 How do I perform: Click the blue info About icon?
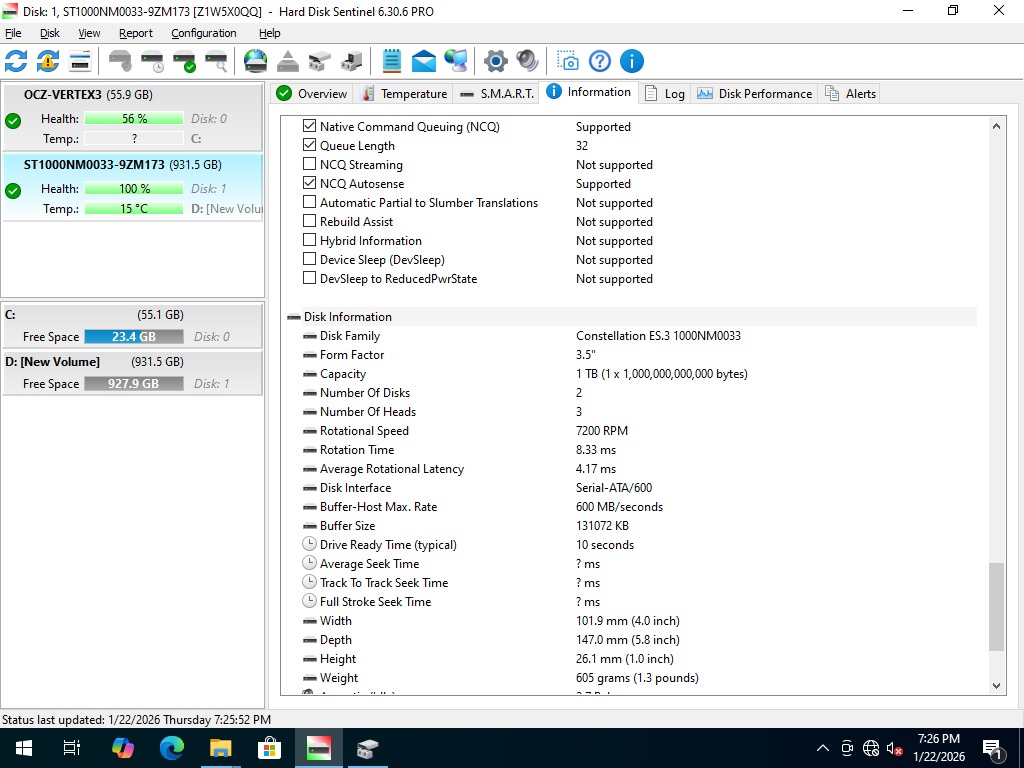[631, 61]
